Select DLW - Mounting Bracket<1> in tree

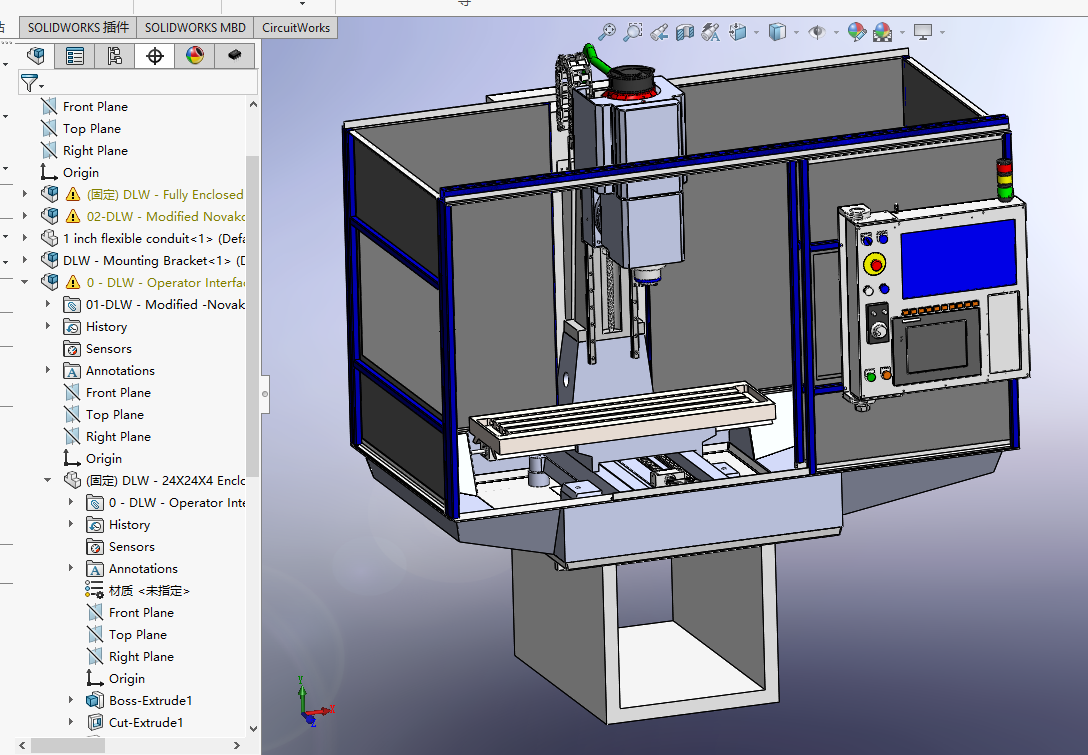153,261
